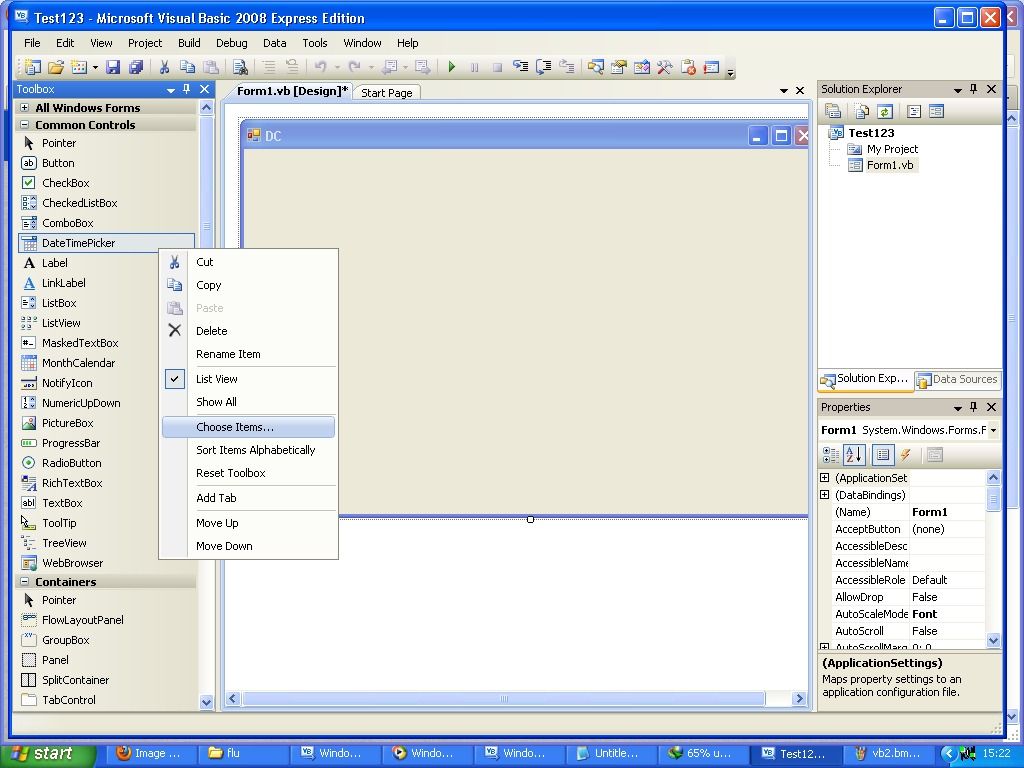Viewport: 1024px width, 768px height.
Task: Select the WebBrowser control in Toolbox
Action: pyautogui.click(x=106, y=563)
